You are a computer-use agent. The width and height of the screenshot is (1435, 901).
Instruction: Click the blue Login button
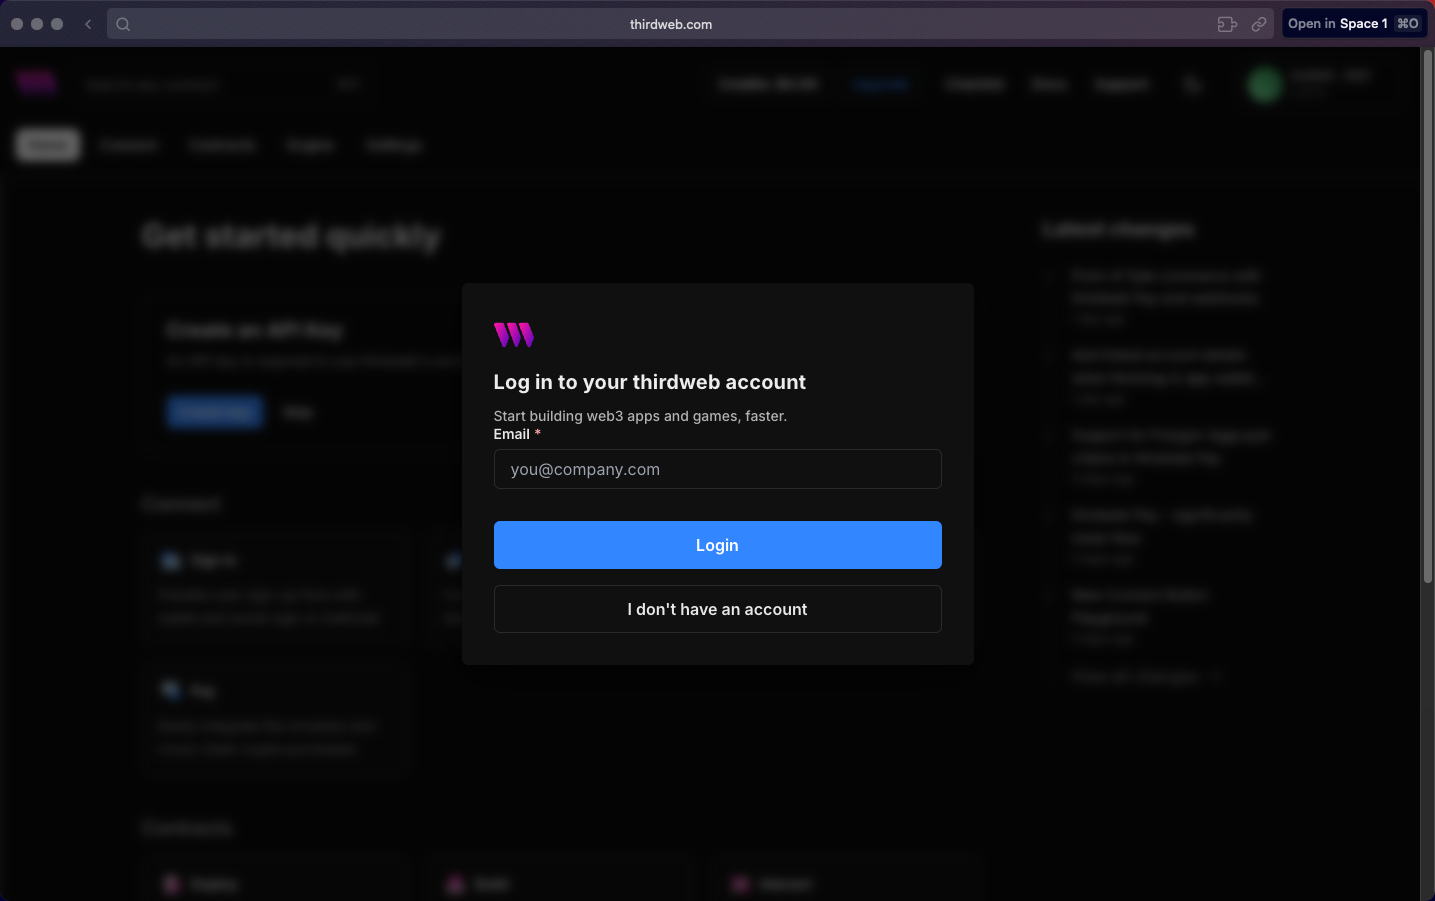(x=717, y=545)
